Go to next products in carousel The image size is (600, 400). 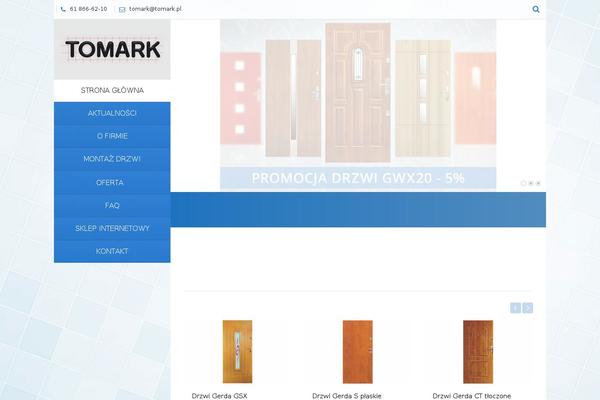[528, 308]
